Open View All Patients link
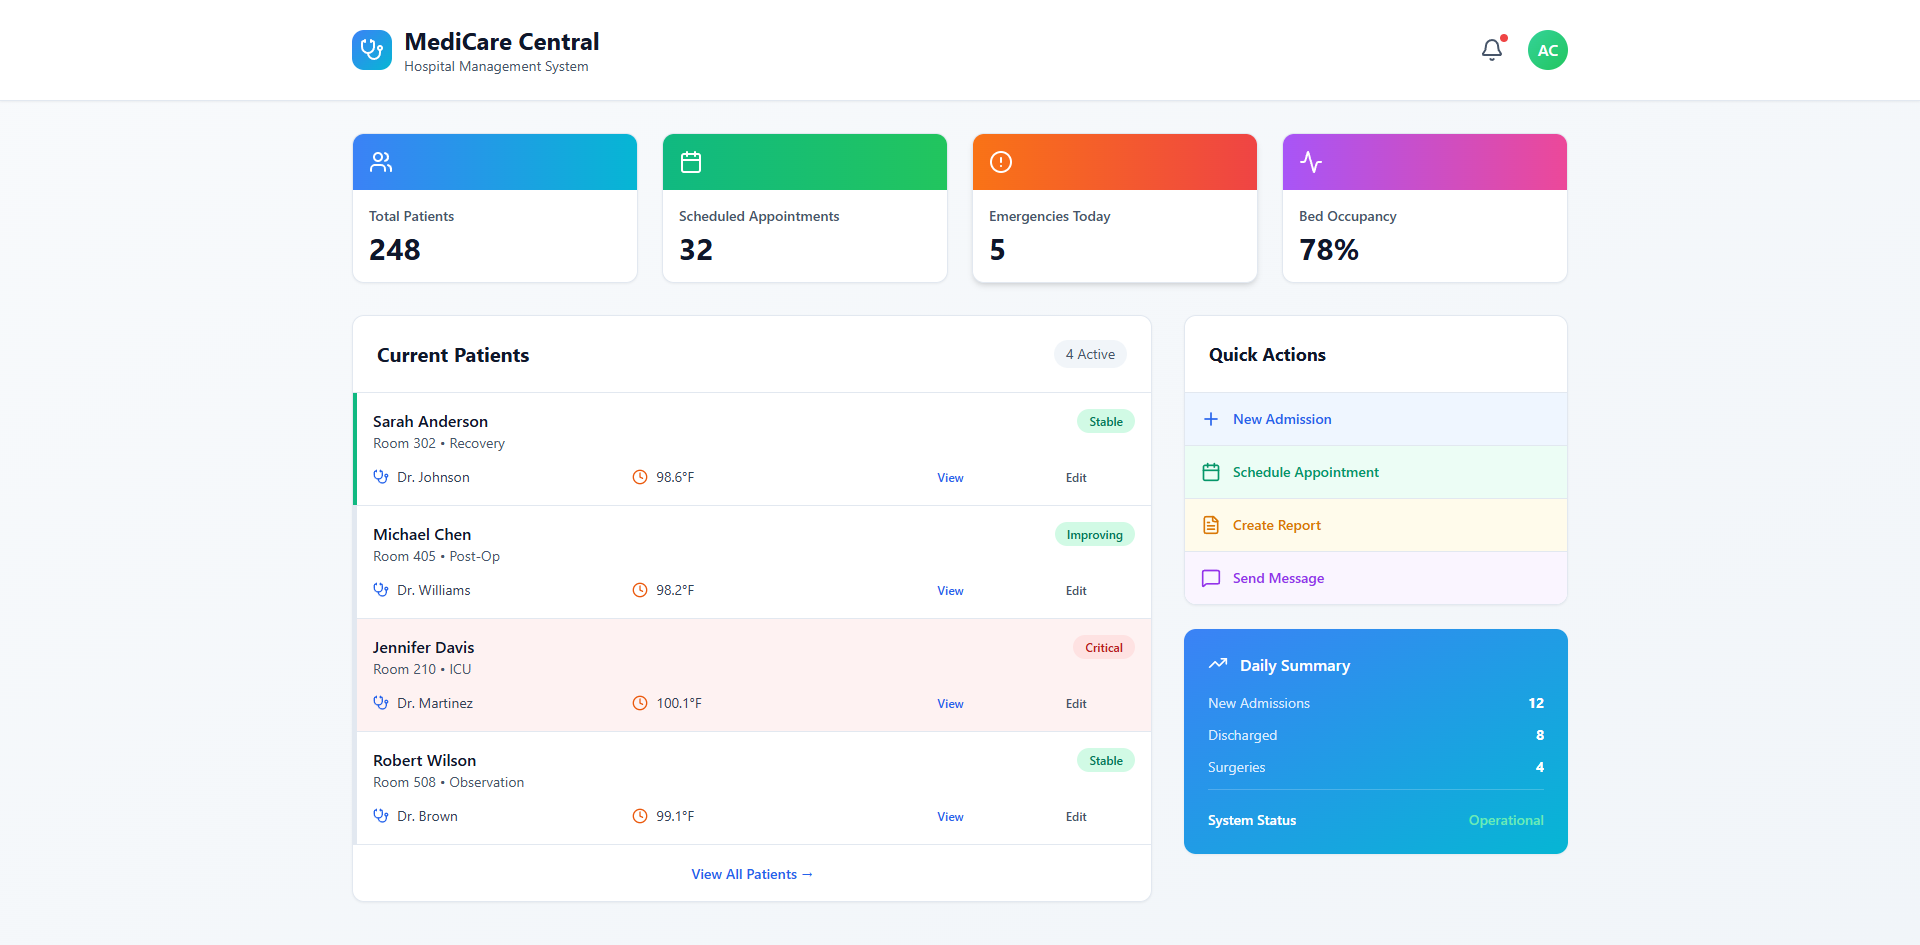 tap(752, 874)
